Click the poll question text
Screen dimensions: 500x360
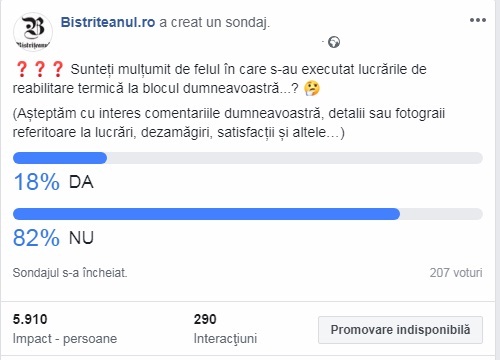220,79
